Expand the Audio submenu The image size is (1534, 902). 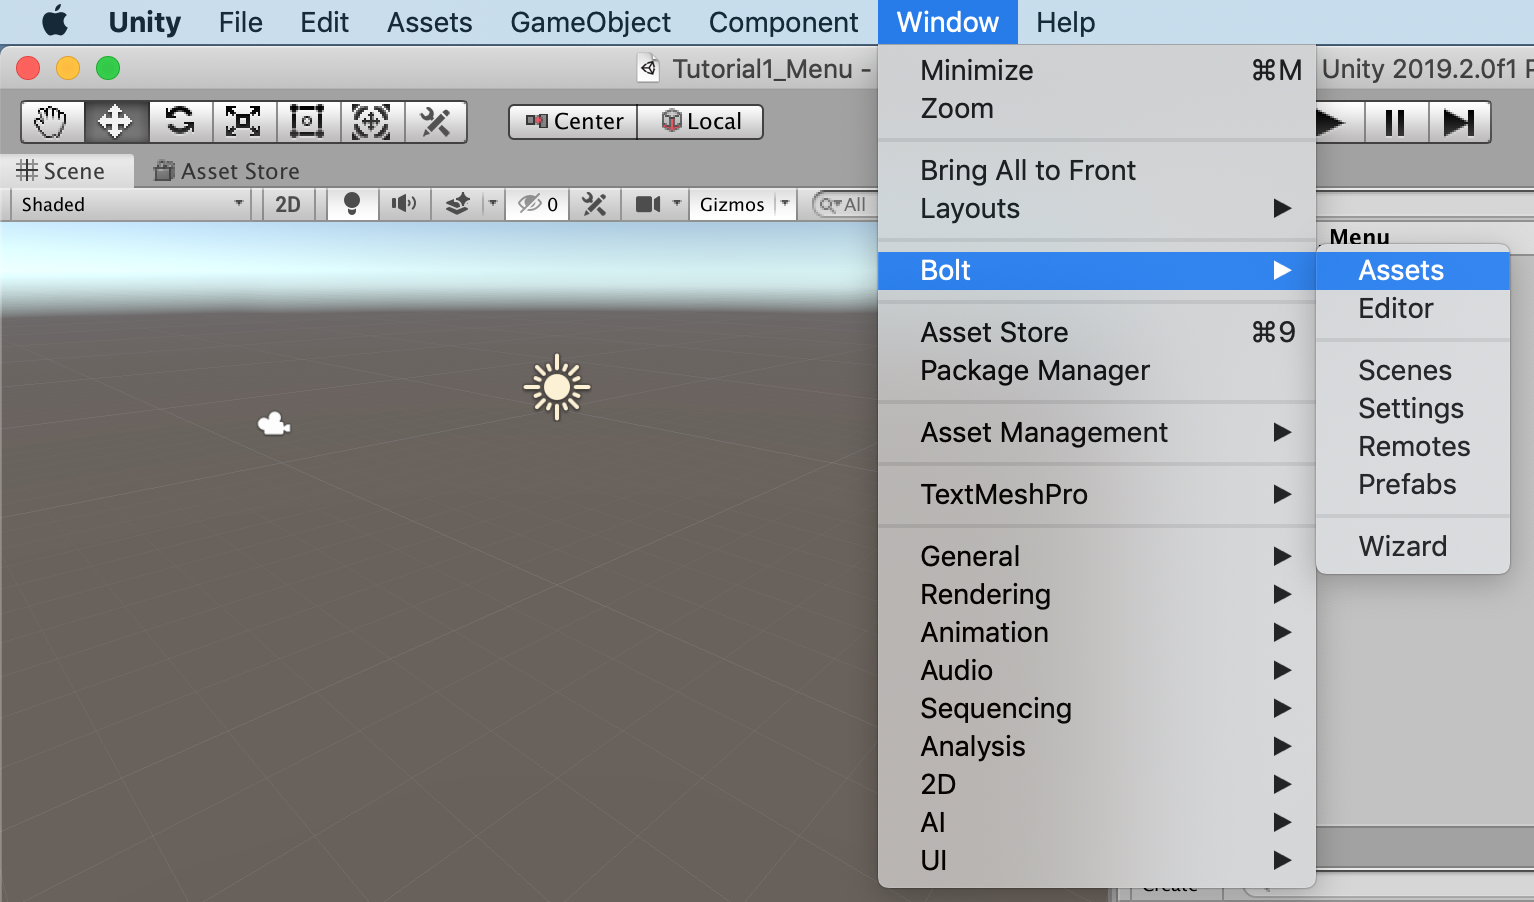coord(1097,670)
